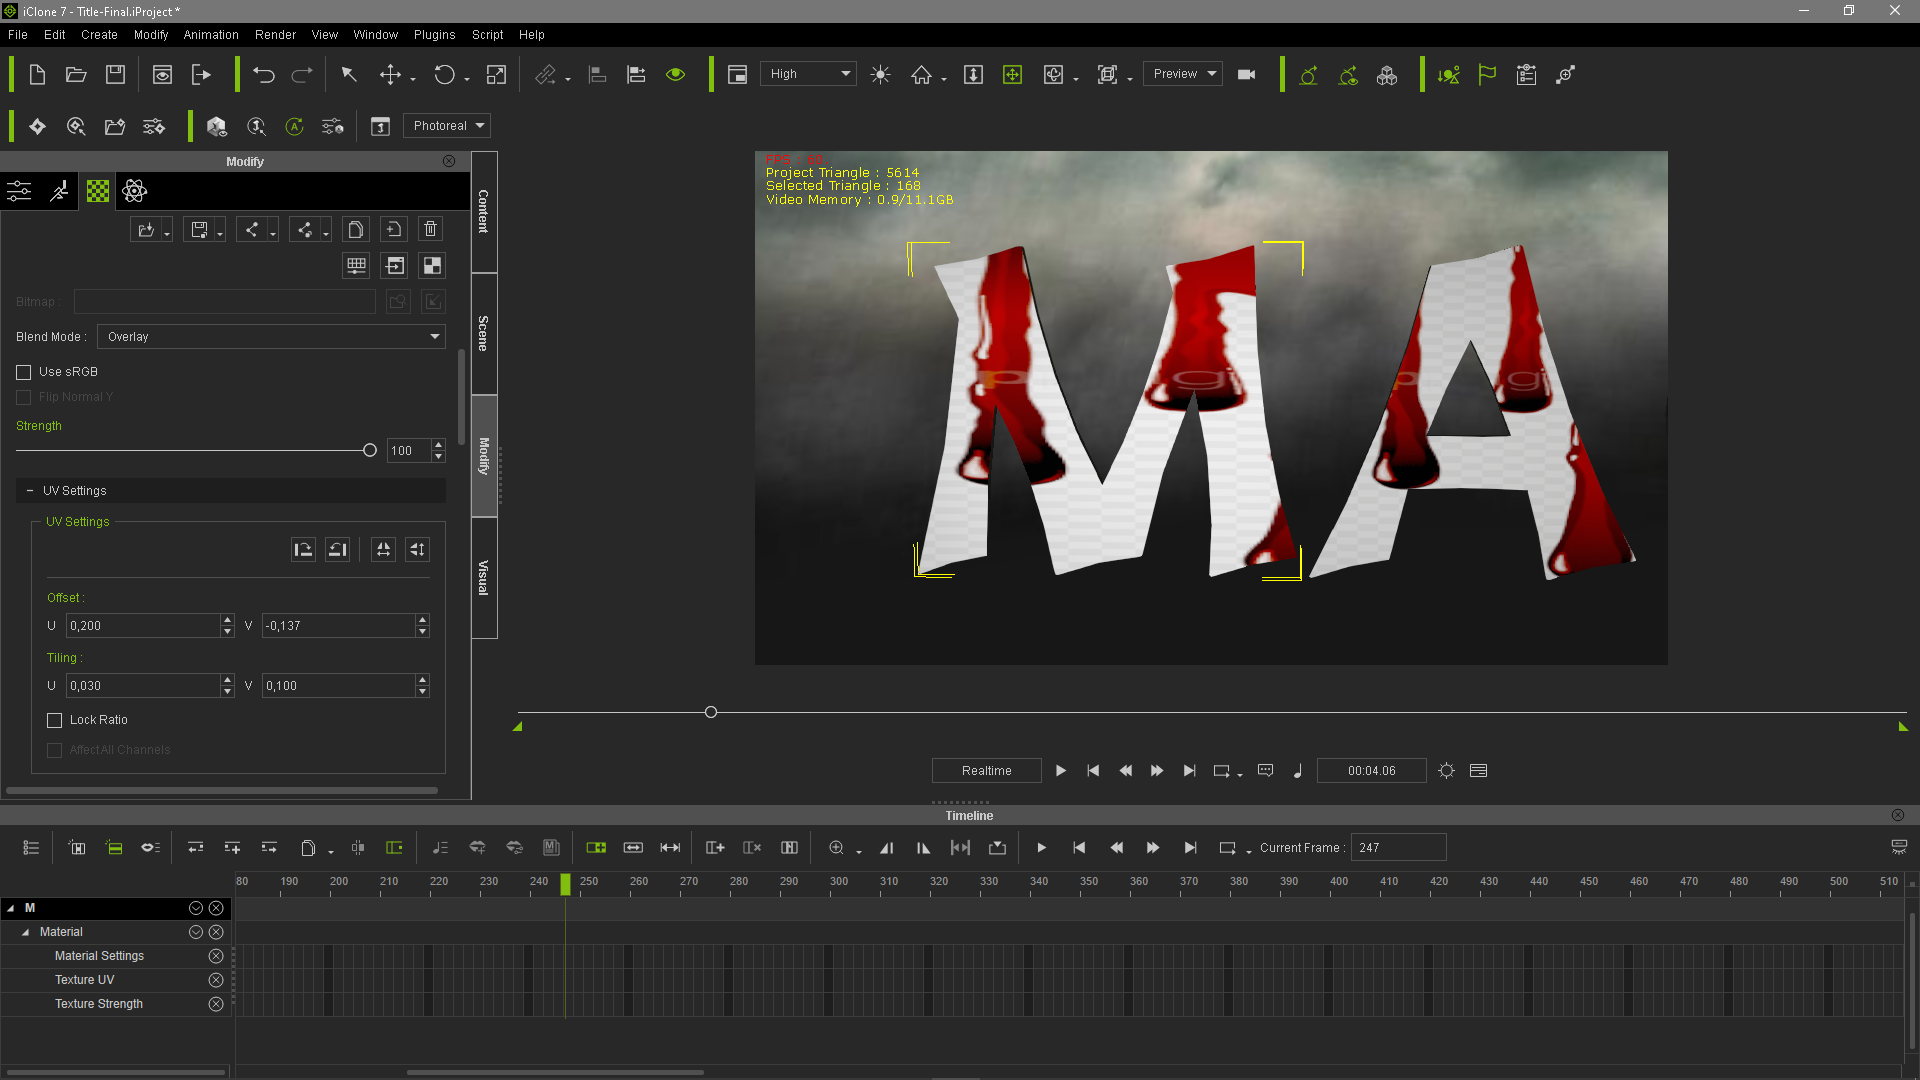Activate the Move tool
The image size is (1920, 1080).
(x=390, y=74)
